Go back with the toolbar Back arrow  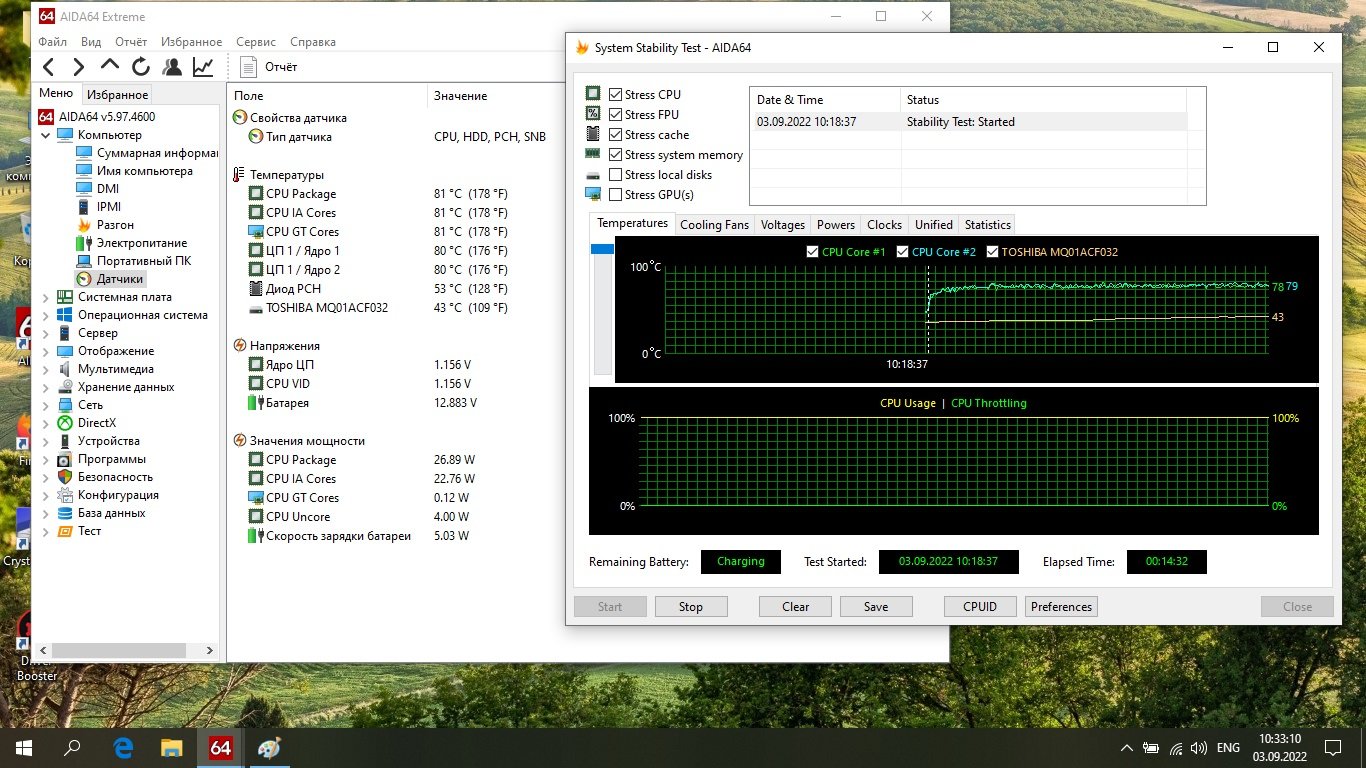(48, 67)
